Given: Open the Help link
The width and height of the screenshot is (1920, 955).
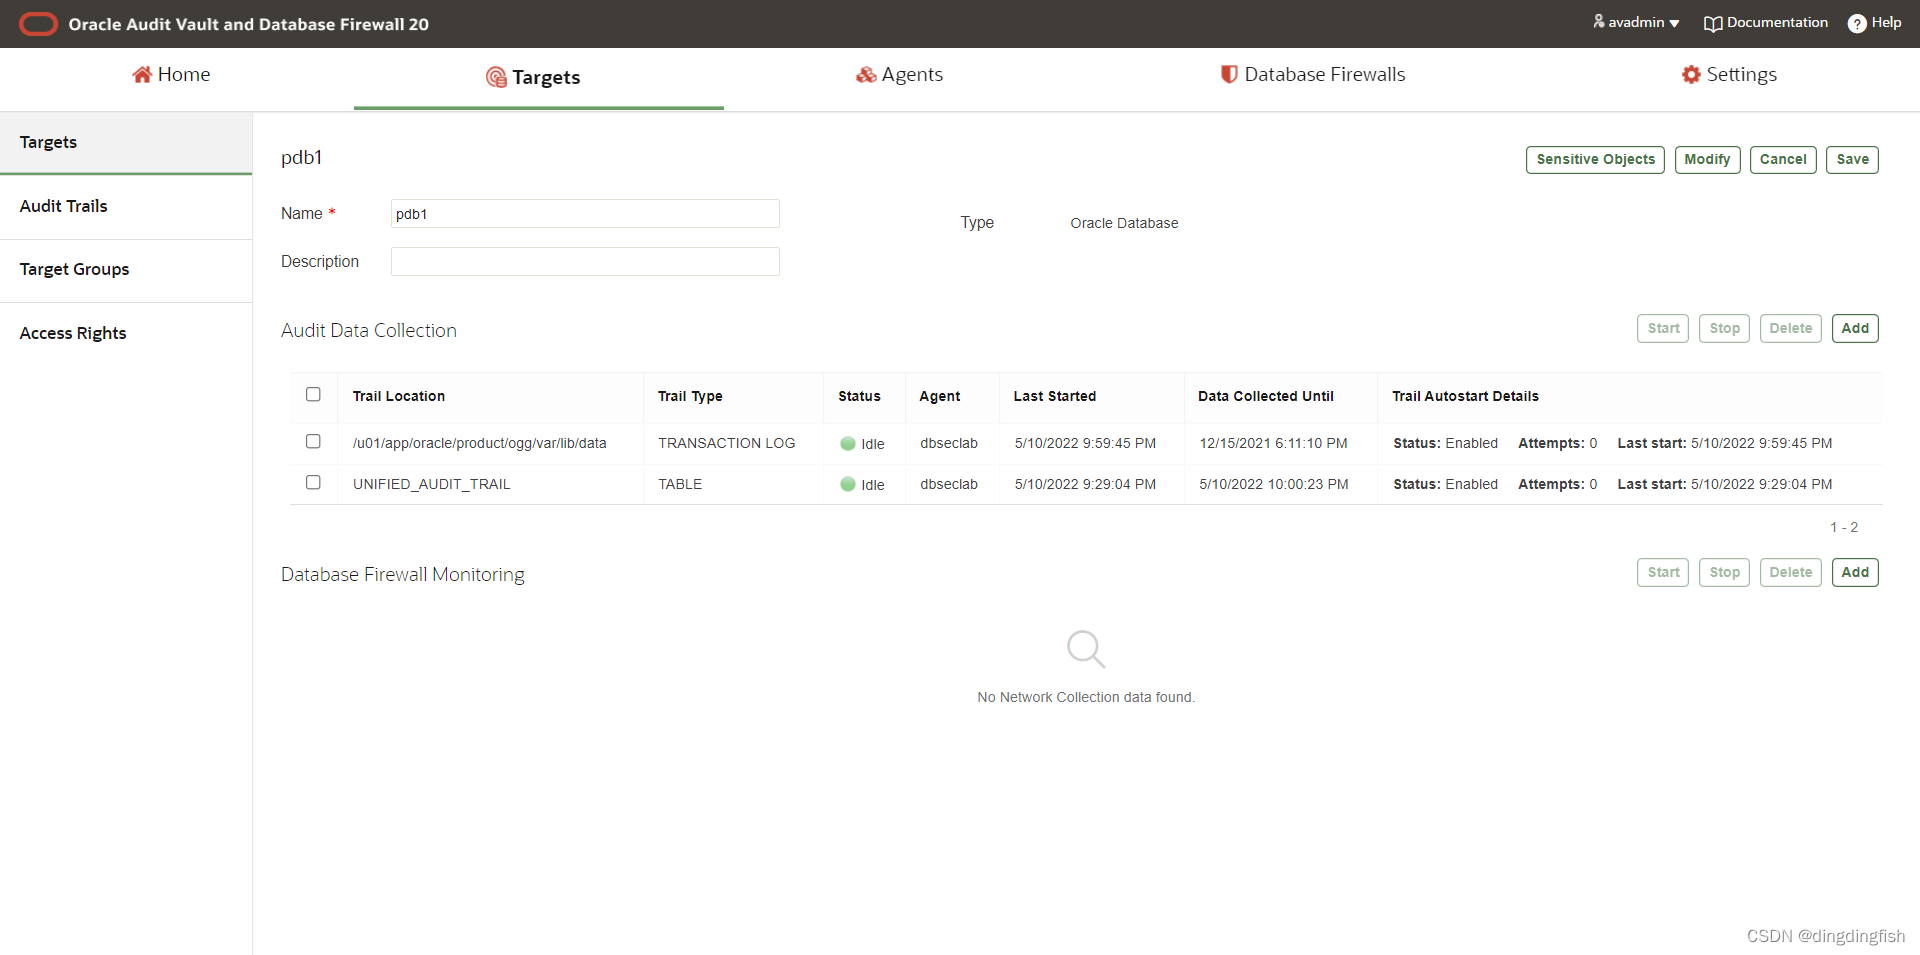Looking at the screenshot, I should pyautogui.click(x=1875, y=23).
